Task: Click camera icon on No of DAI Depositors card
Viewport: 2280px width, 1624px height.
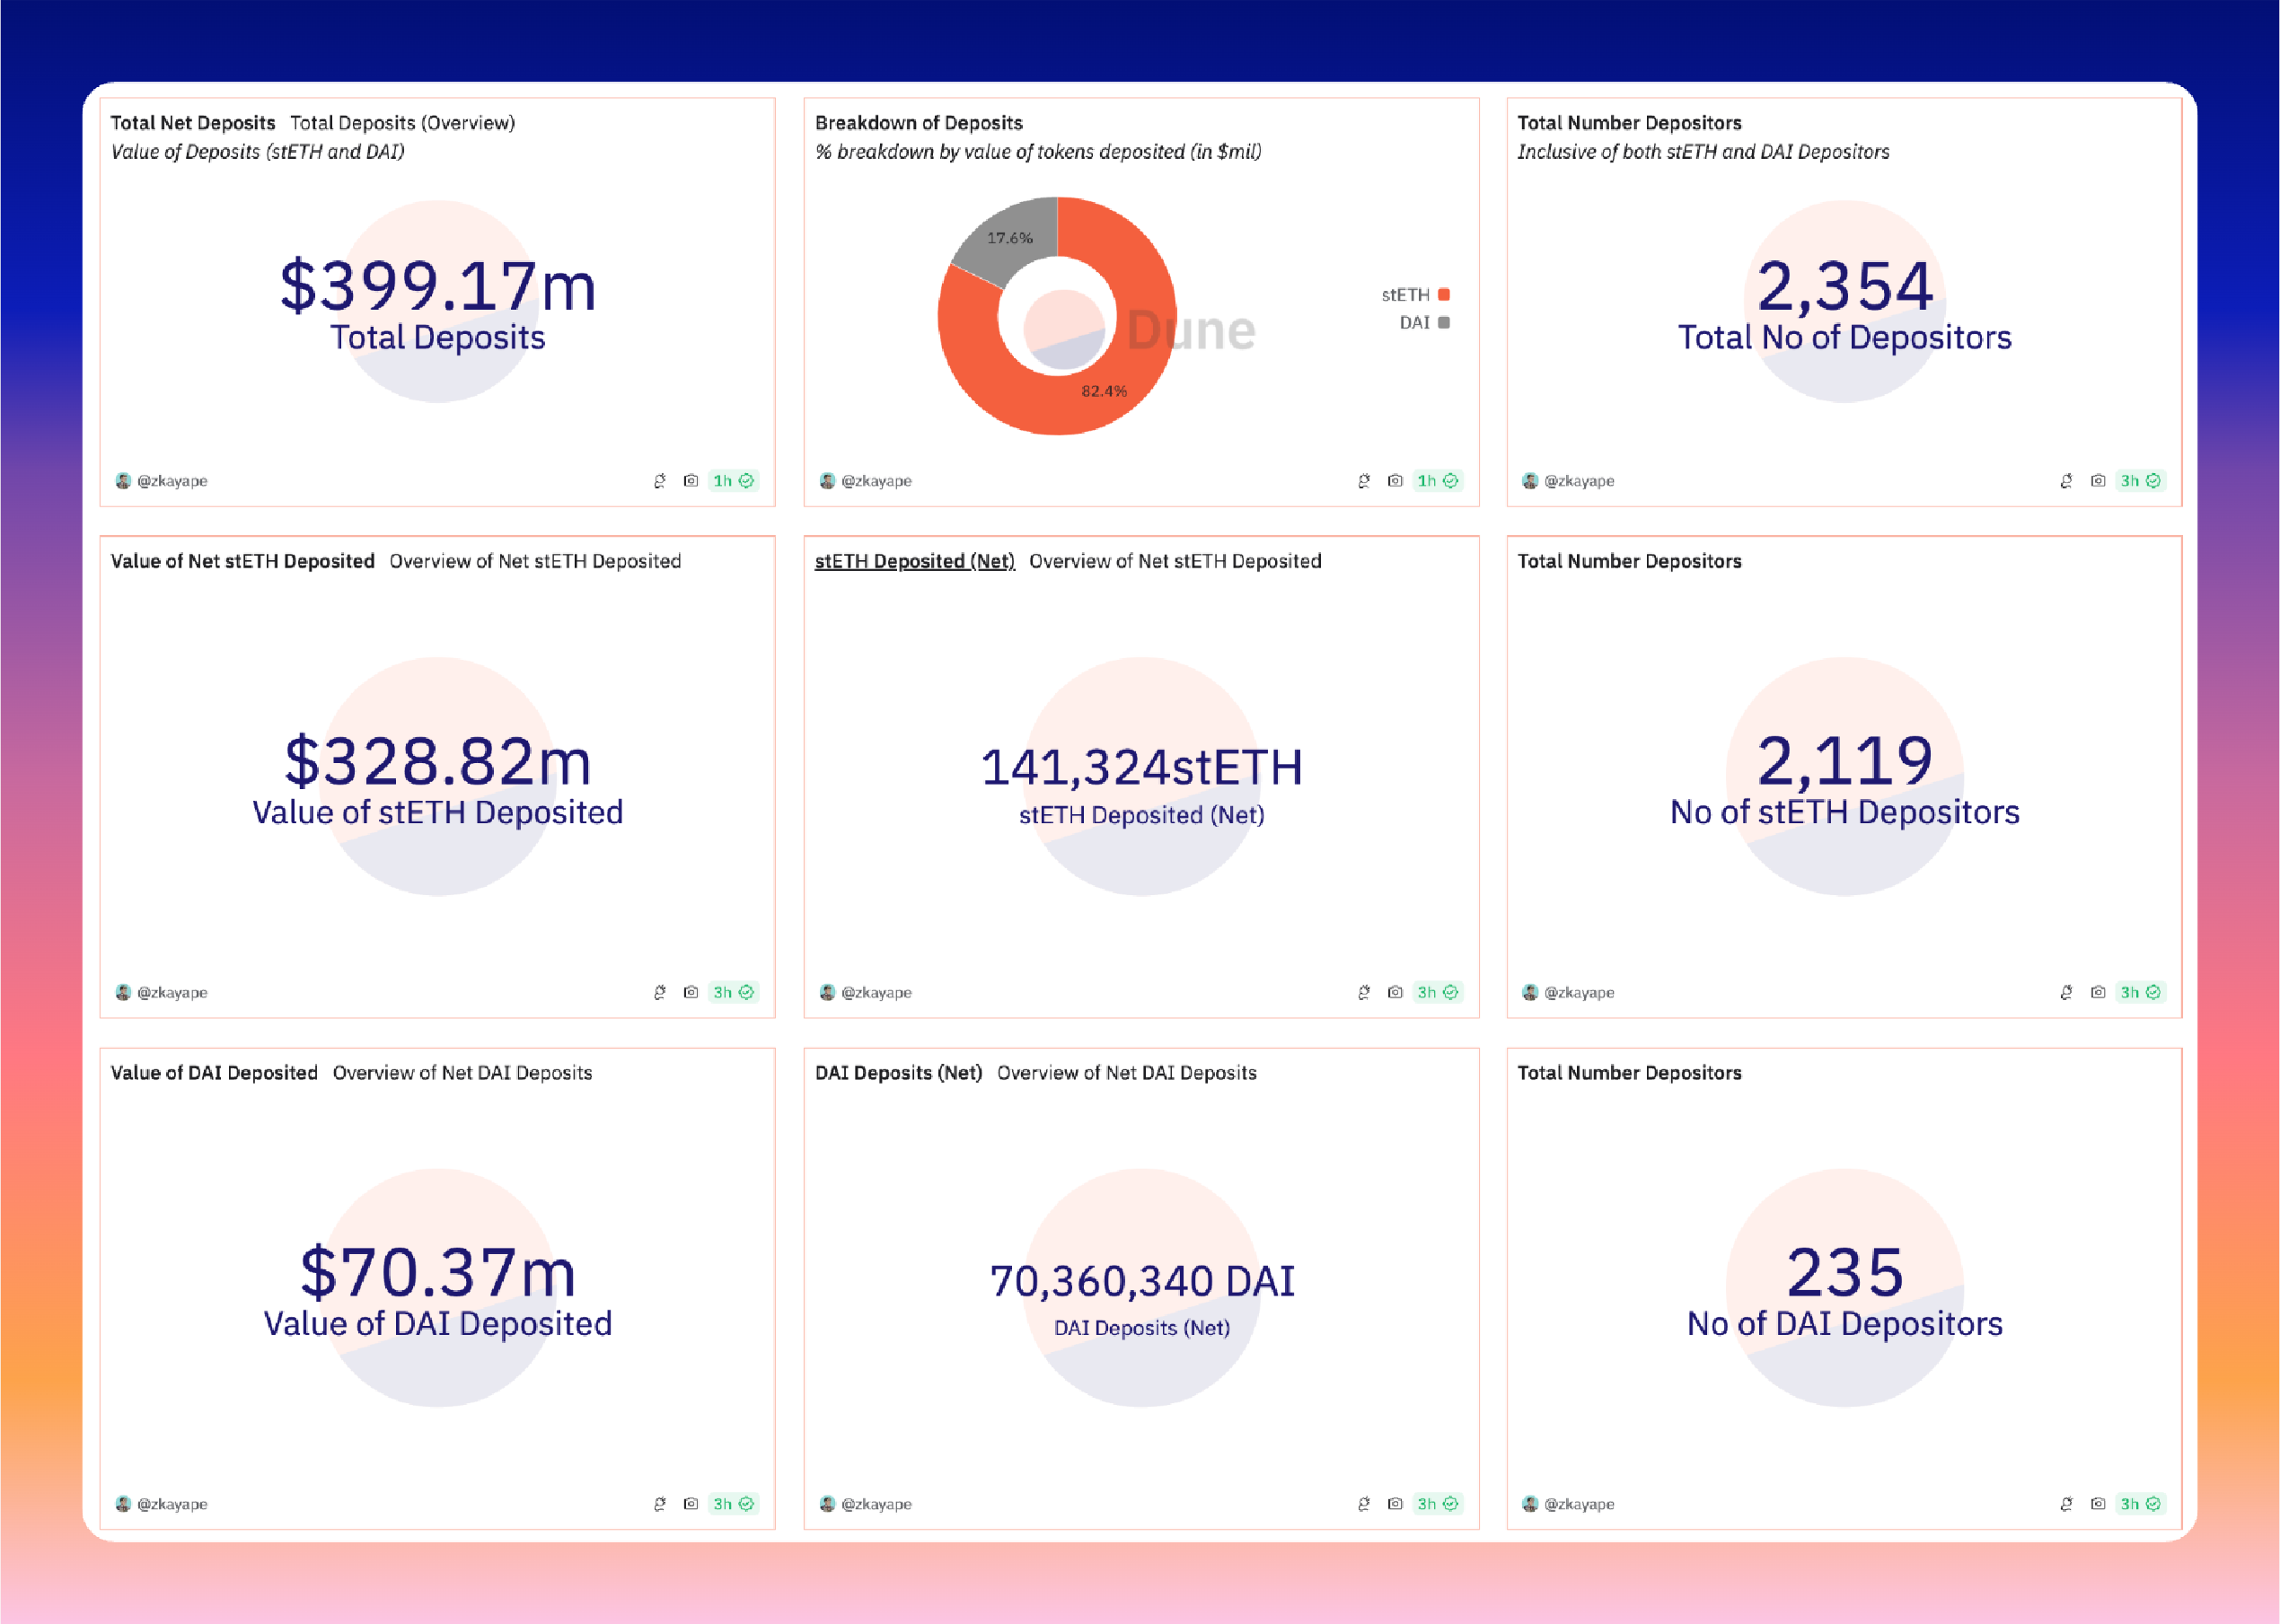Action: point(2098,1504)
